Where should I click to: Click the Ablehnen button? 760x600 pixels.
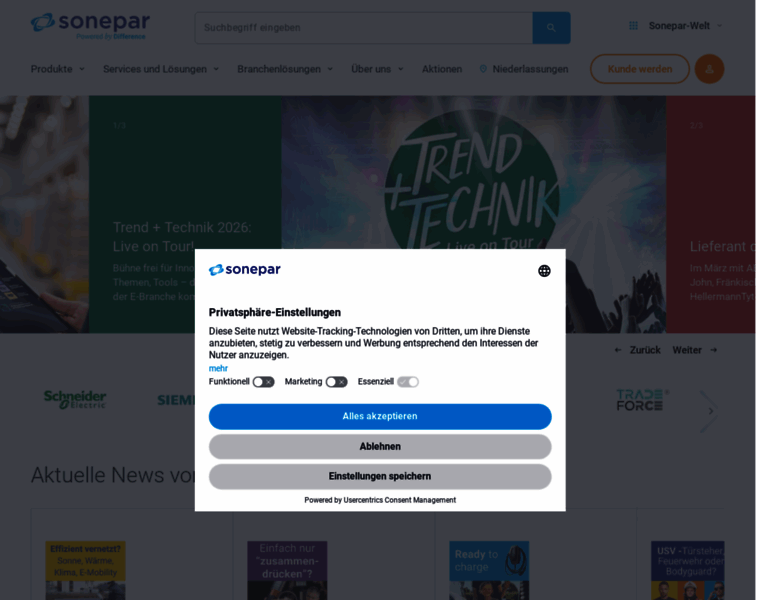380,446
